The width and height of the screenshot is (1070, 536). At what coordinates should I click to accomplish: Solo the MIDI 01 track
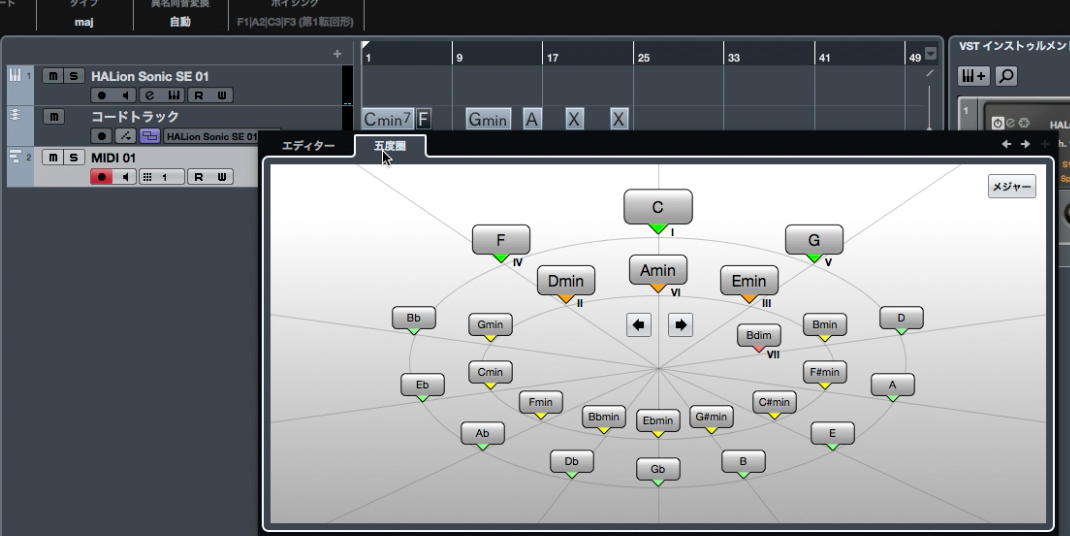pos(74,158)
